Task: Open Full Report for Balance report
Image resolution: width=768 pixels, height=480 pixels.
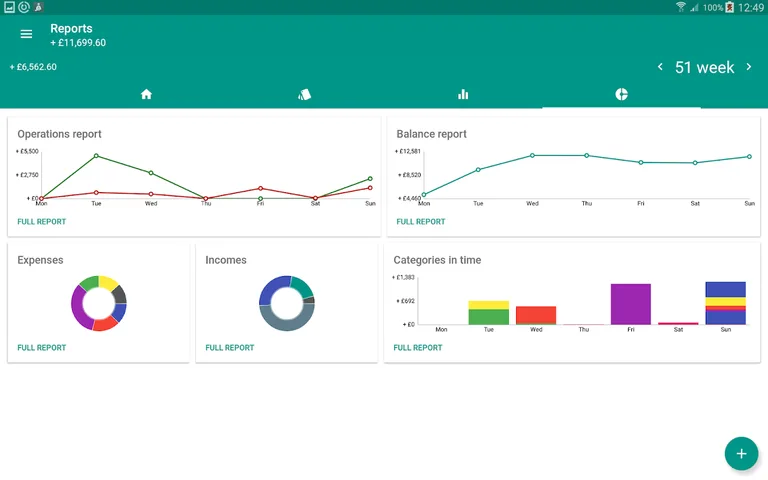Action: [x=421, y=222]
